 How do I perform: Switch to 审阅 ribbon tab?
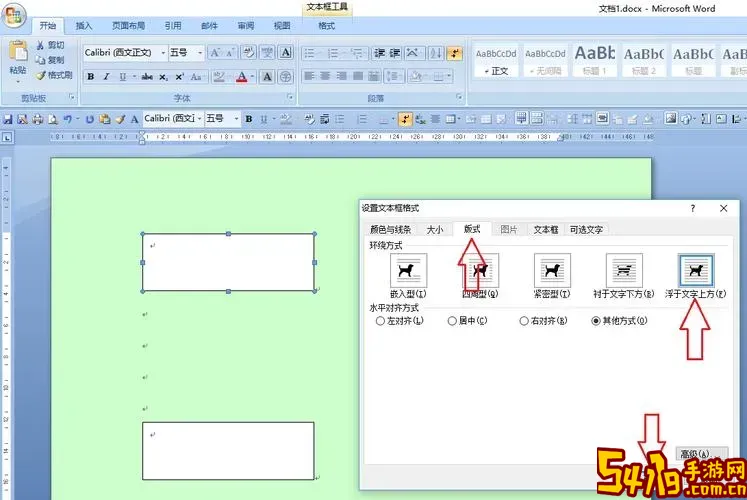[x=246, y=26]
